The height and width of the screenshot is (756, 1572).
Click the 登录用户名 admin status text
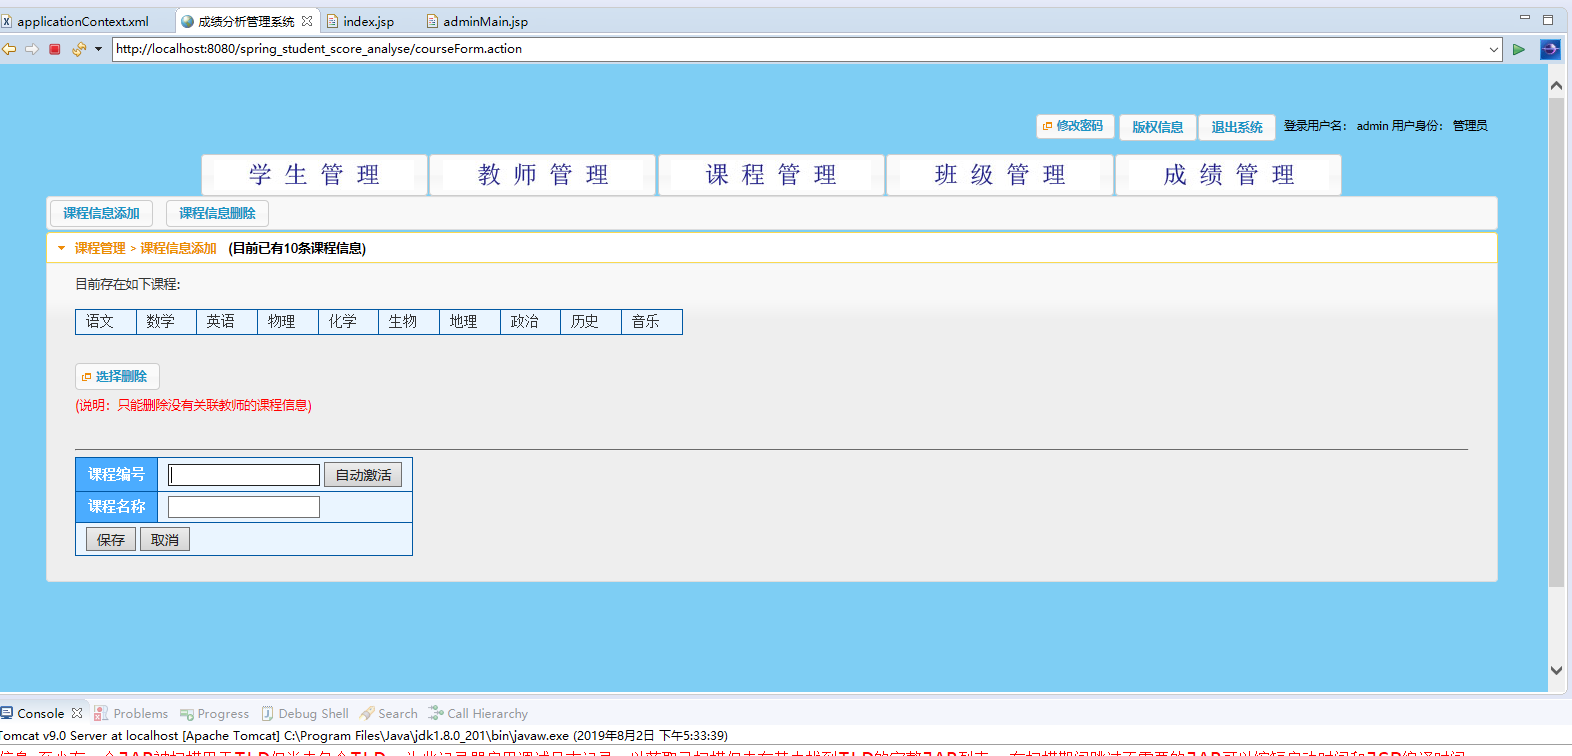tap(1385, 126)
